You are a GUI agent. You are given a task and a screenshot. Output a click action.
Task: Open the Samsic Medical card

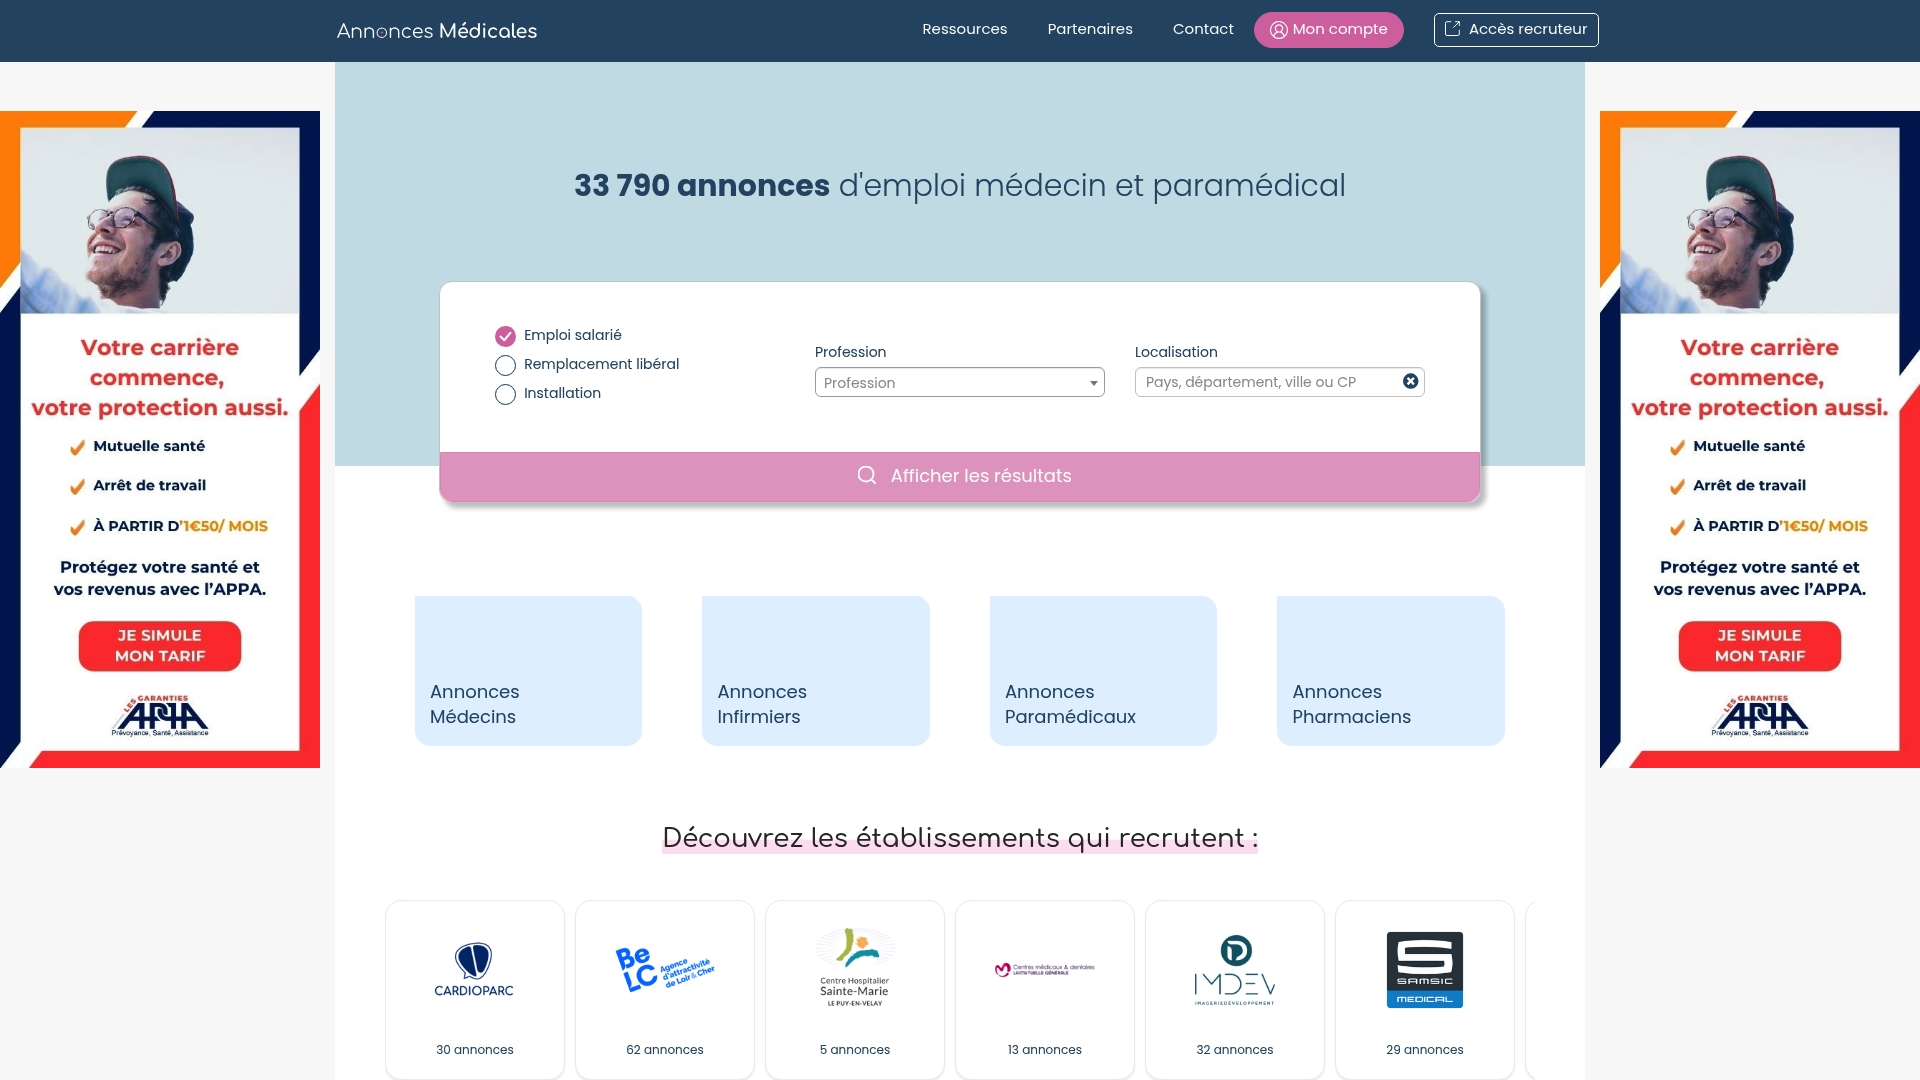click(x=1425, y=990)
